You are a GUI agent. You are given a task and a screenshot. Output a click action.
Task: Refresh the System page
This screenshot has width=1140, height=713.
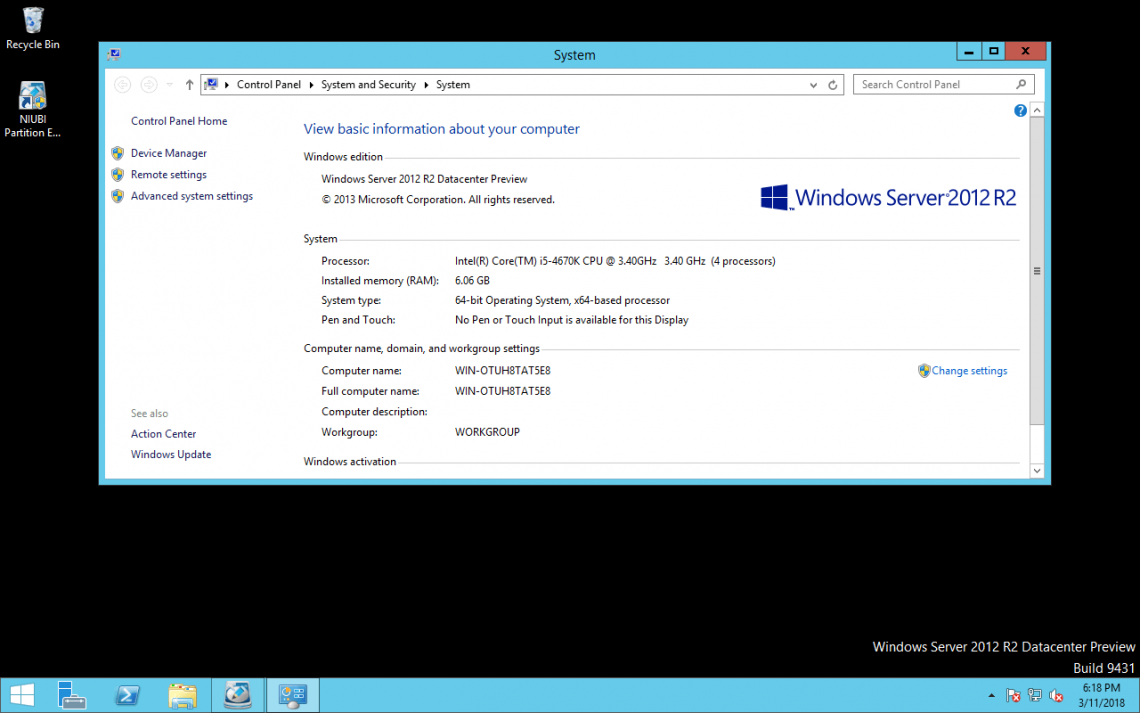coord(832,85)
